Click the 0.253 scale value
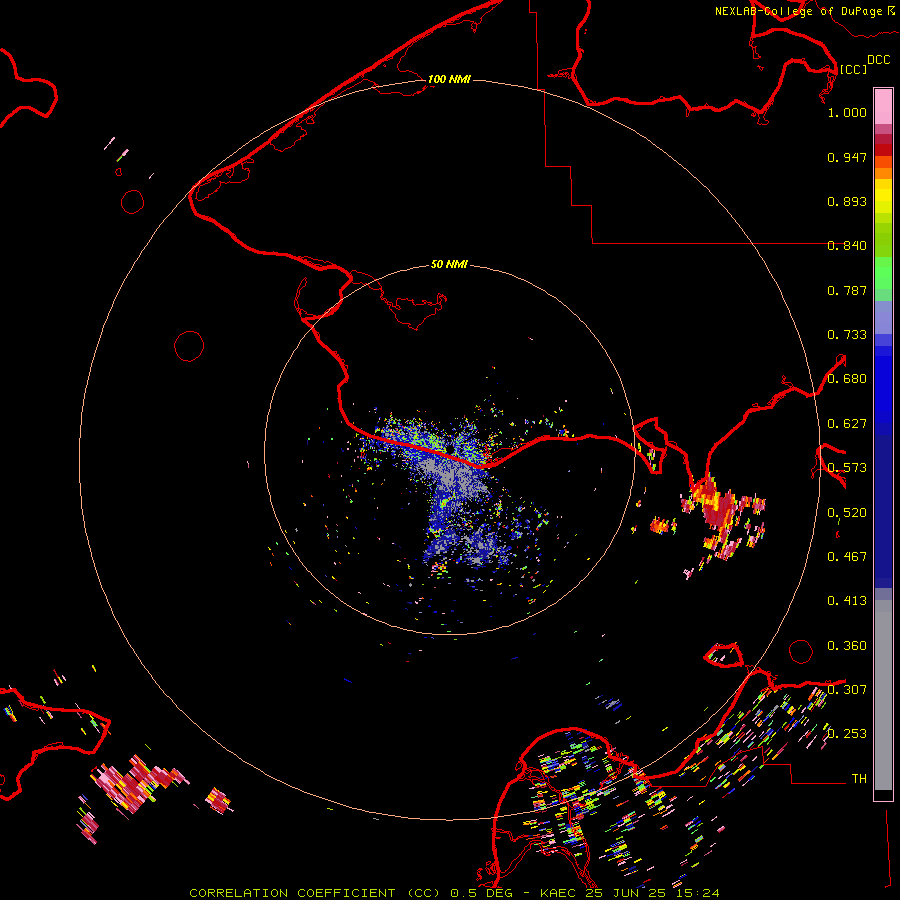The height and width of the screenshot is (900, 900). click(x=847, y=734)
